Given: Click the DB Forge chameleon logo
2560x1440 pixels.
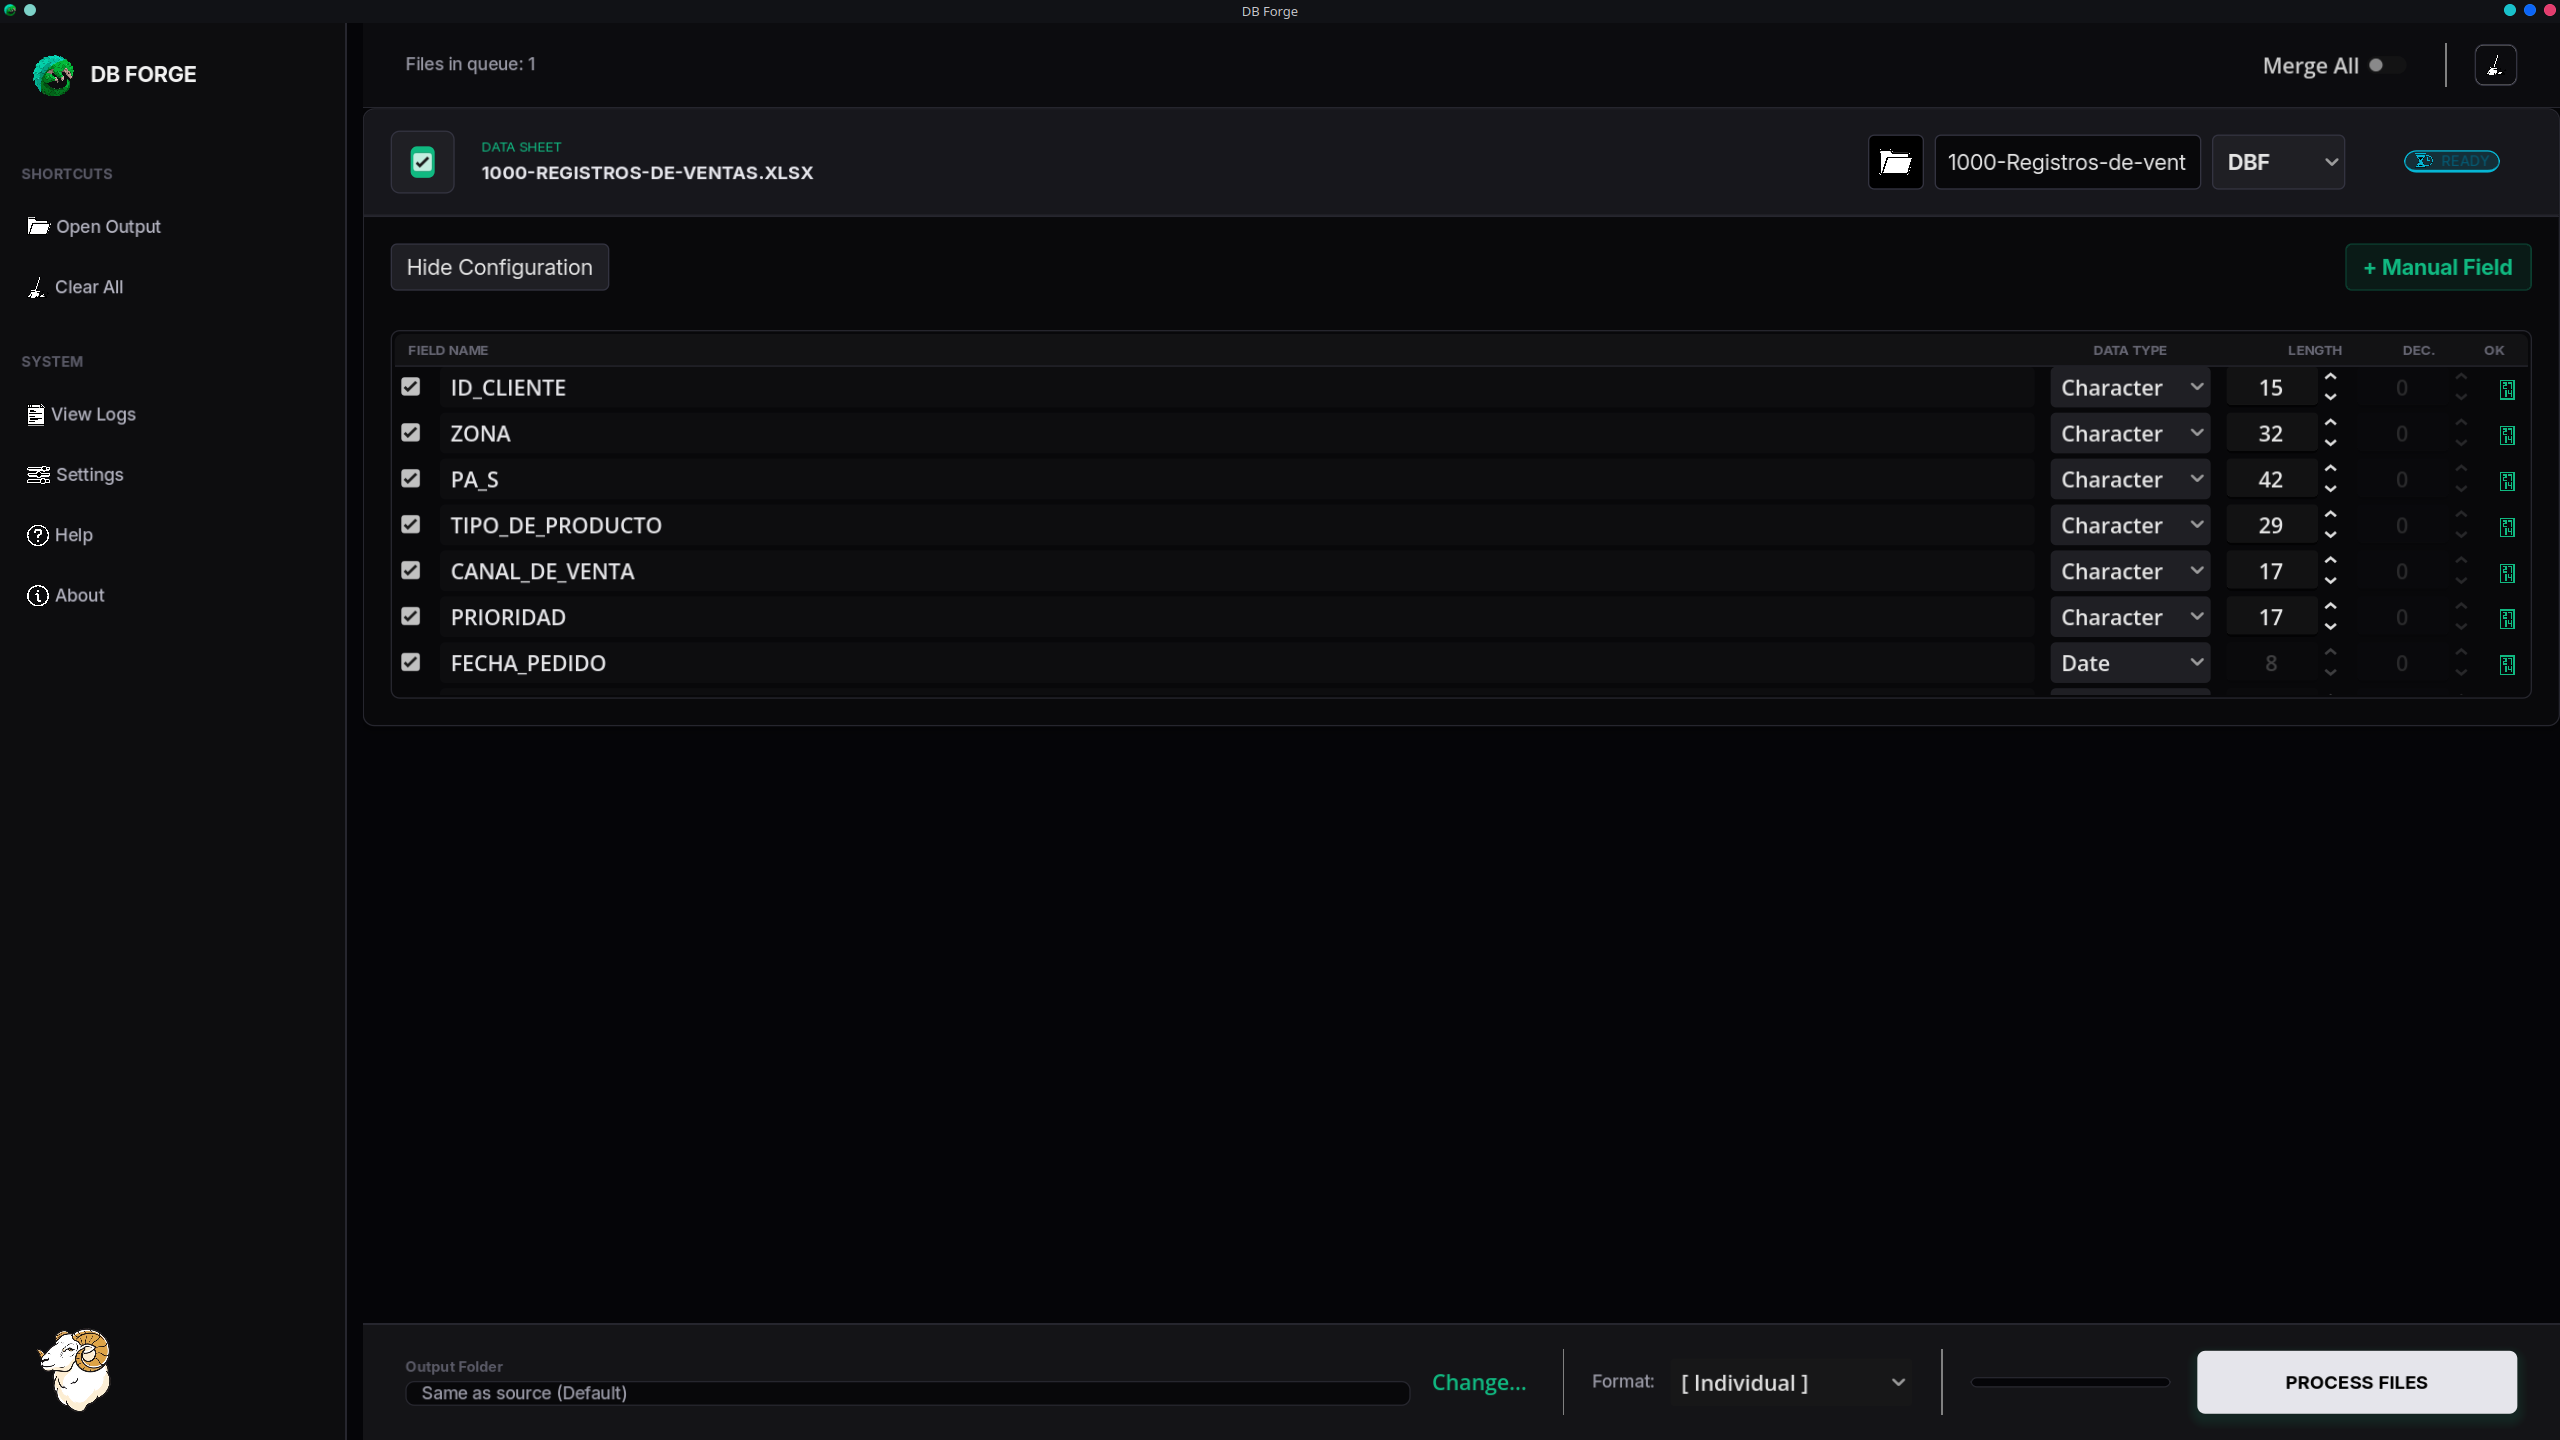Looking at the screenshot, I should [53, 75].
